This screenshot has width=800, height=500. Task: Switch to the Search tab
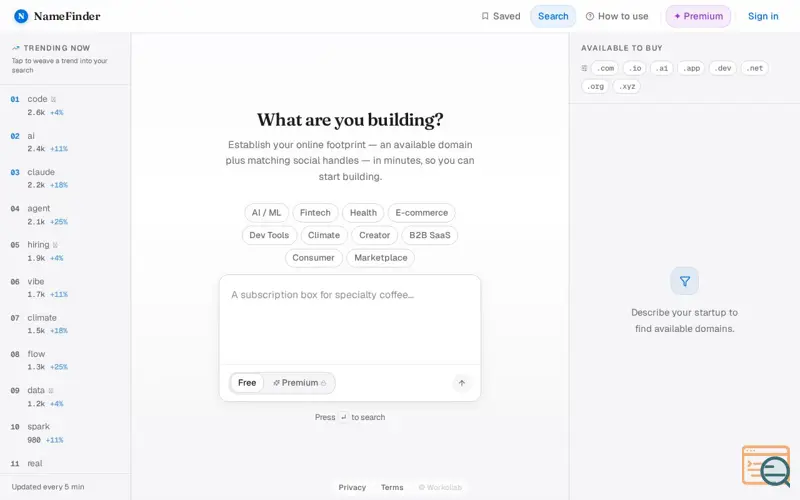553,16
